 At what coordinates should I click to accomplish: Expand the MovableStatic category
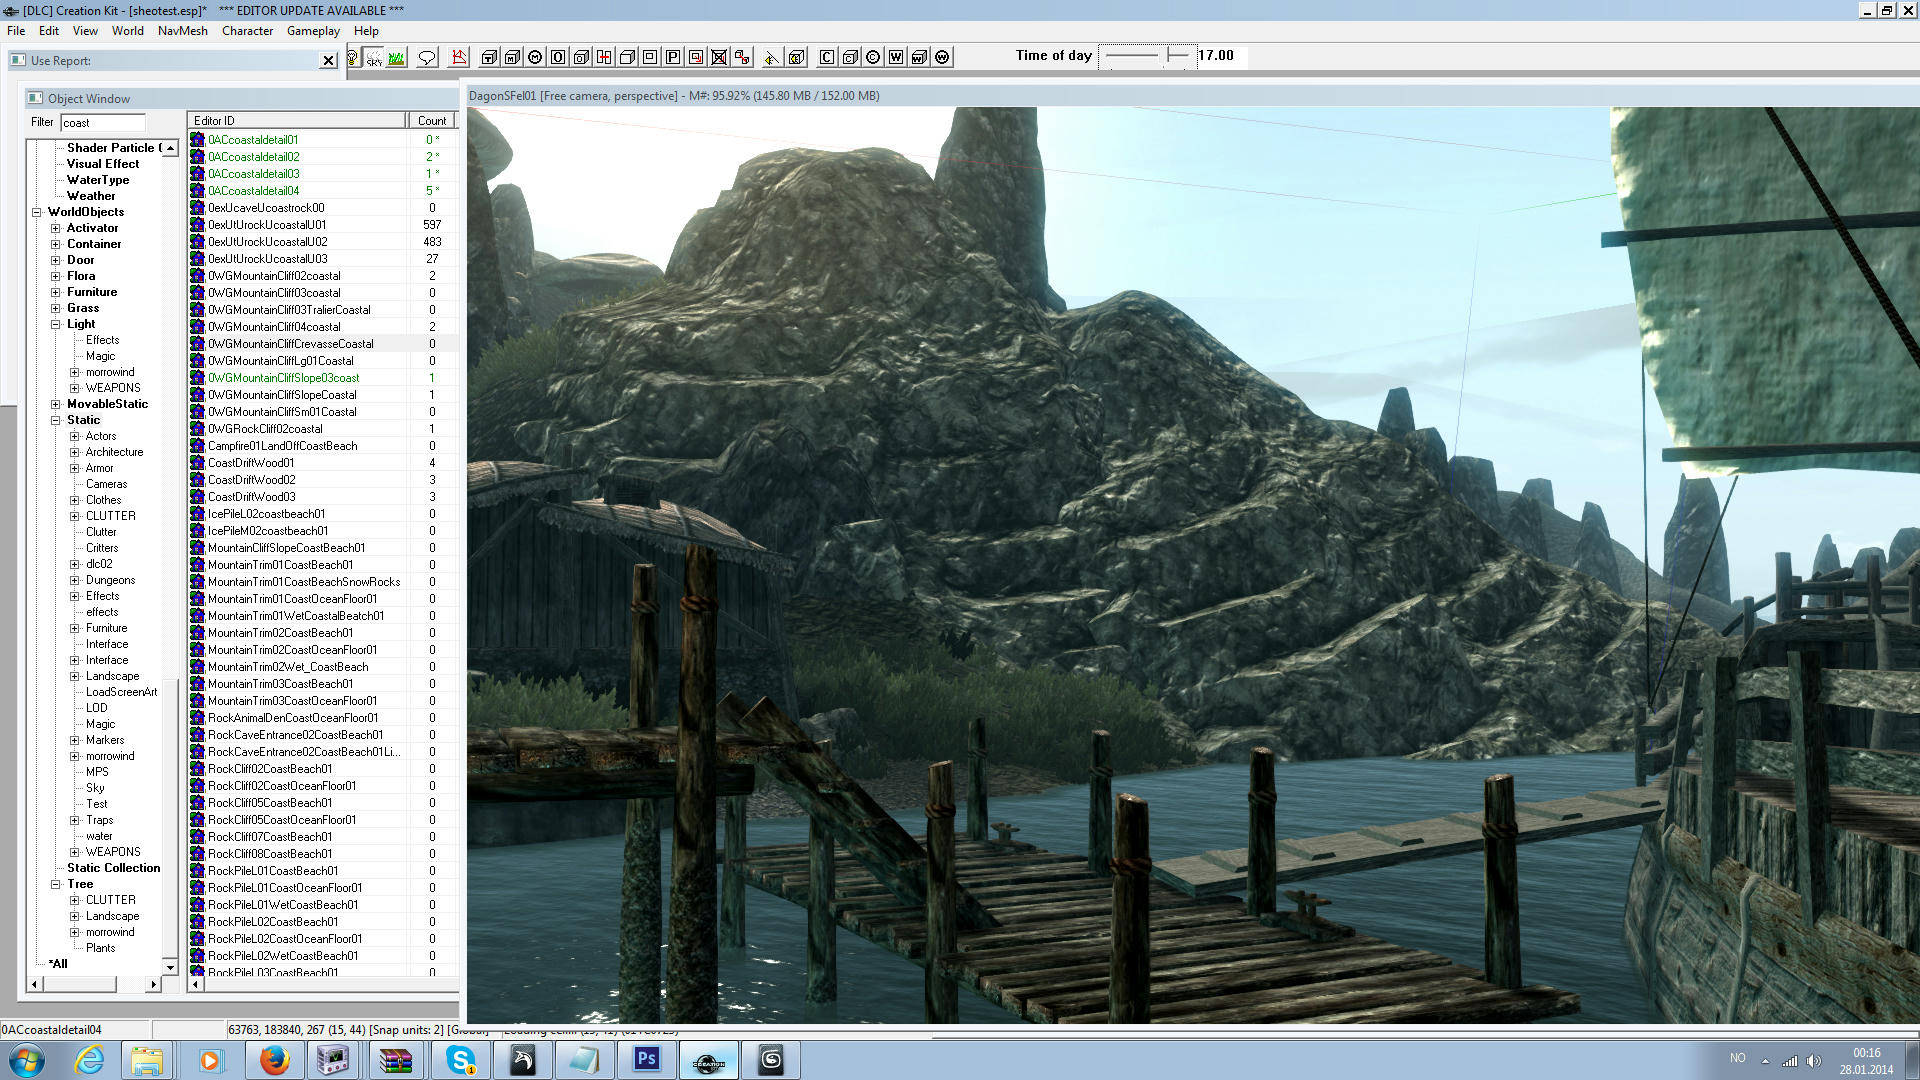56,404
